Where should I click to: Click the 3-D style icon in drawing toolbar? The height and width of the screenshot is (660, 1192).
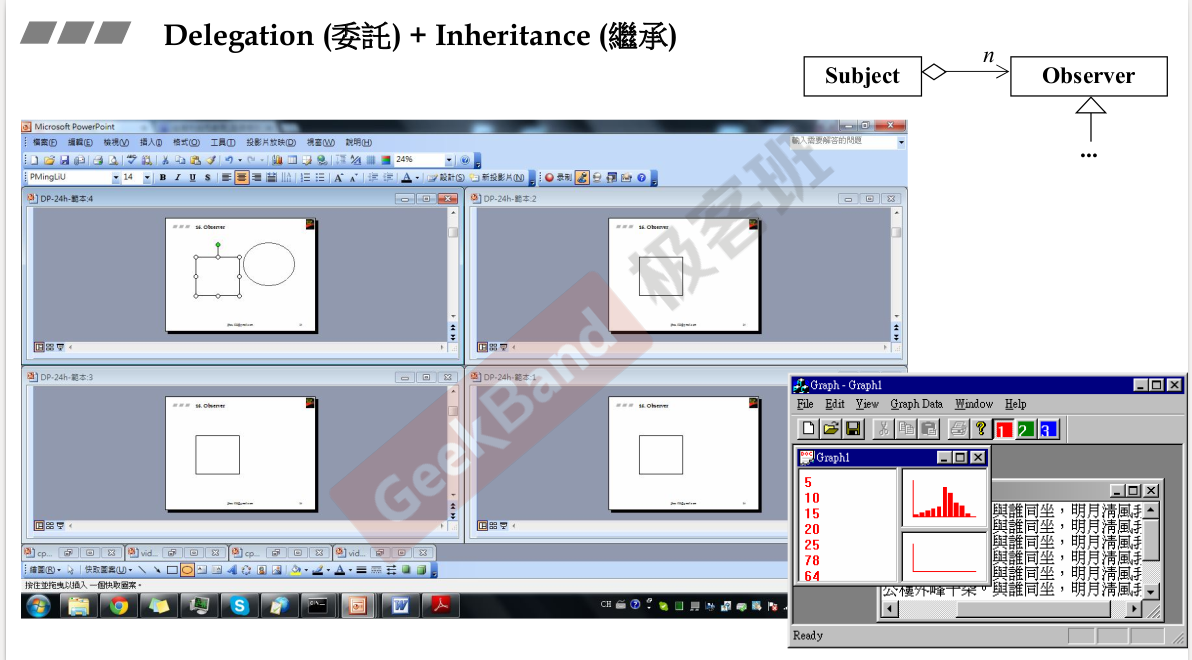pos(421,570)
